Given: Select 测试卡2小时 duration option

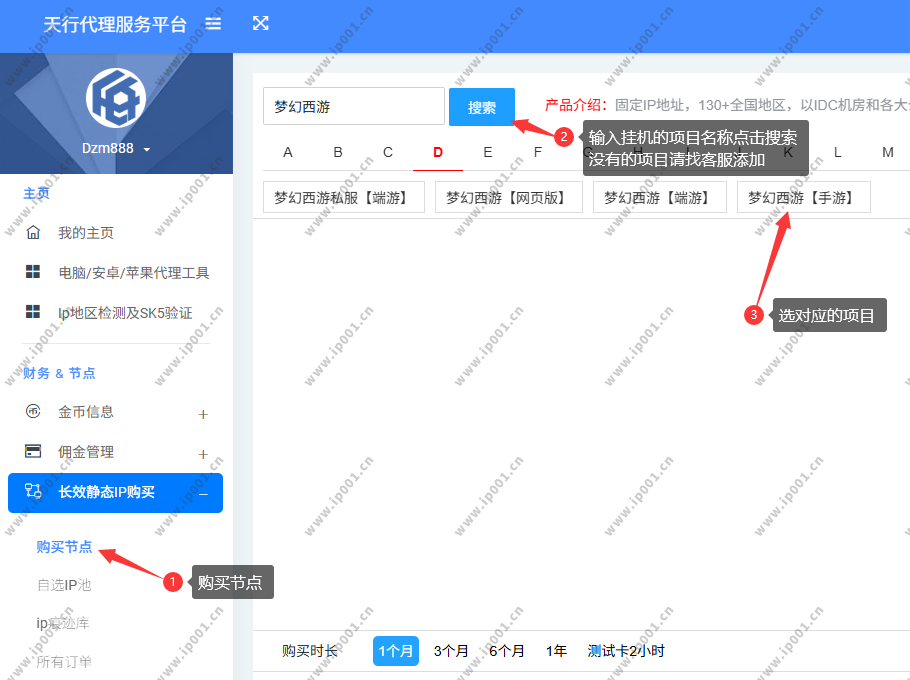Looking at the screenshot, I should click(x=626, y=651).
